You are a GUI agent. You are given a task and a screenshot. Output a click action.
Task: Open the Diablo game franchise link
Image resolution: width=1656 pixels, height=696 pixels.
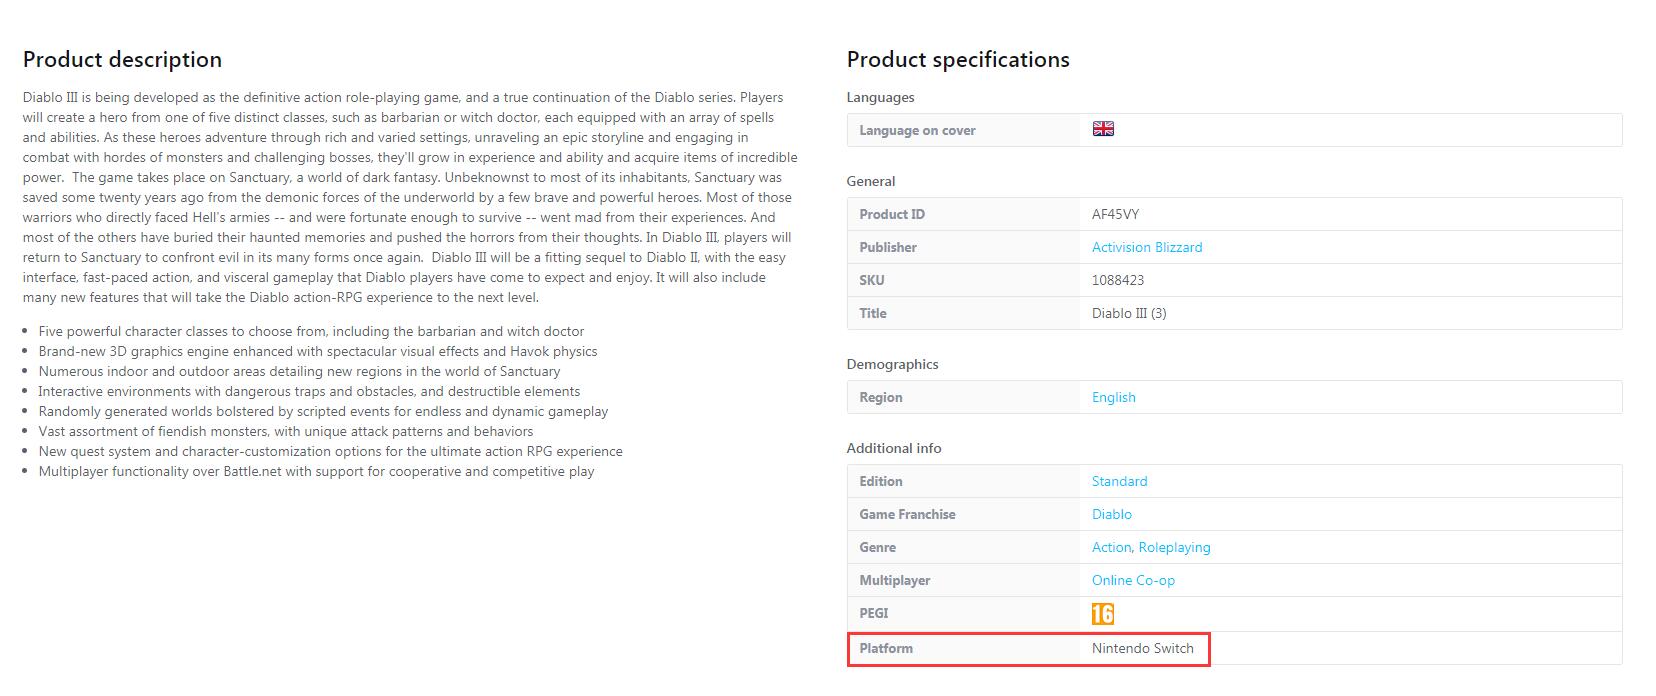pos(1111,514)
